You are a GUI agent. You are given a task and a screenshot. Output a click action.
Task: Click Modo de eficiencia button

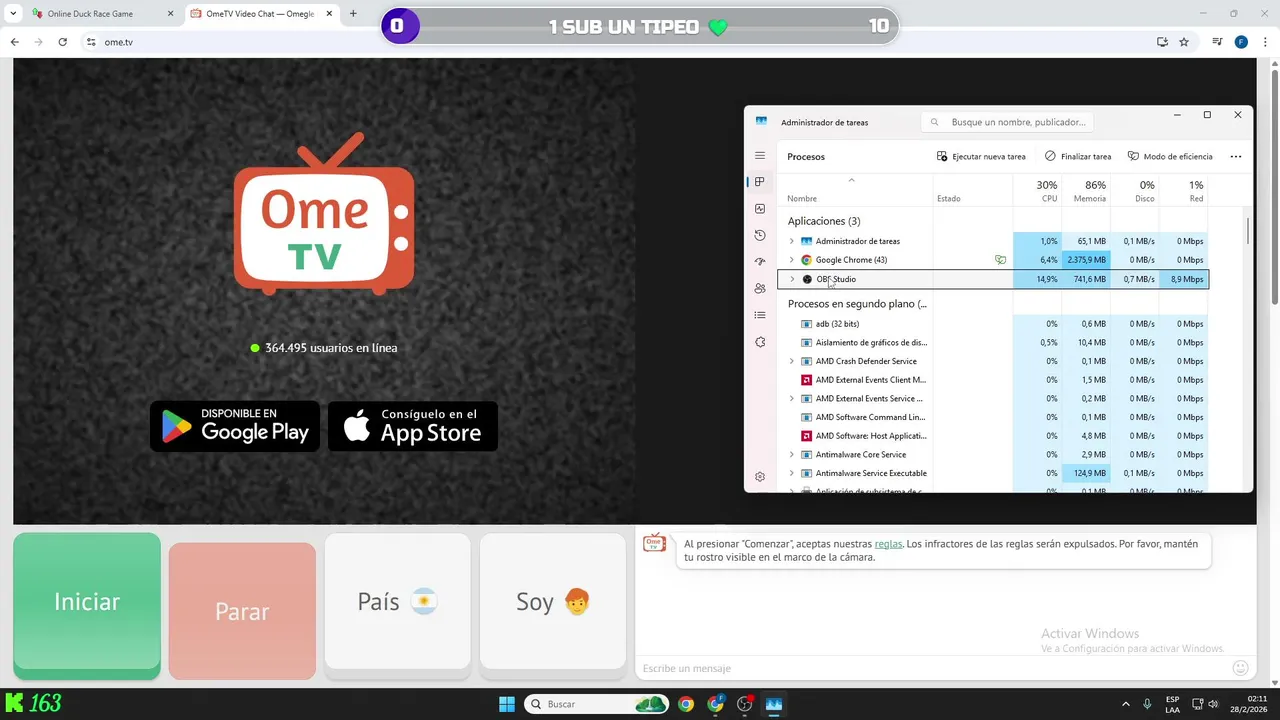click(1170, 157)
